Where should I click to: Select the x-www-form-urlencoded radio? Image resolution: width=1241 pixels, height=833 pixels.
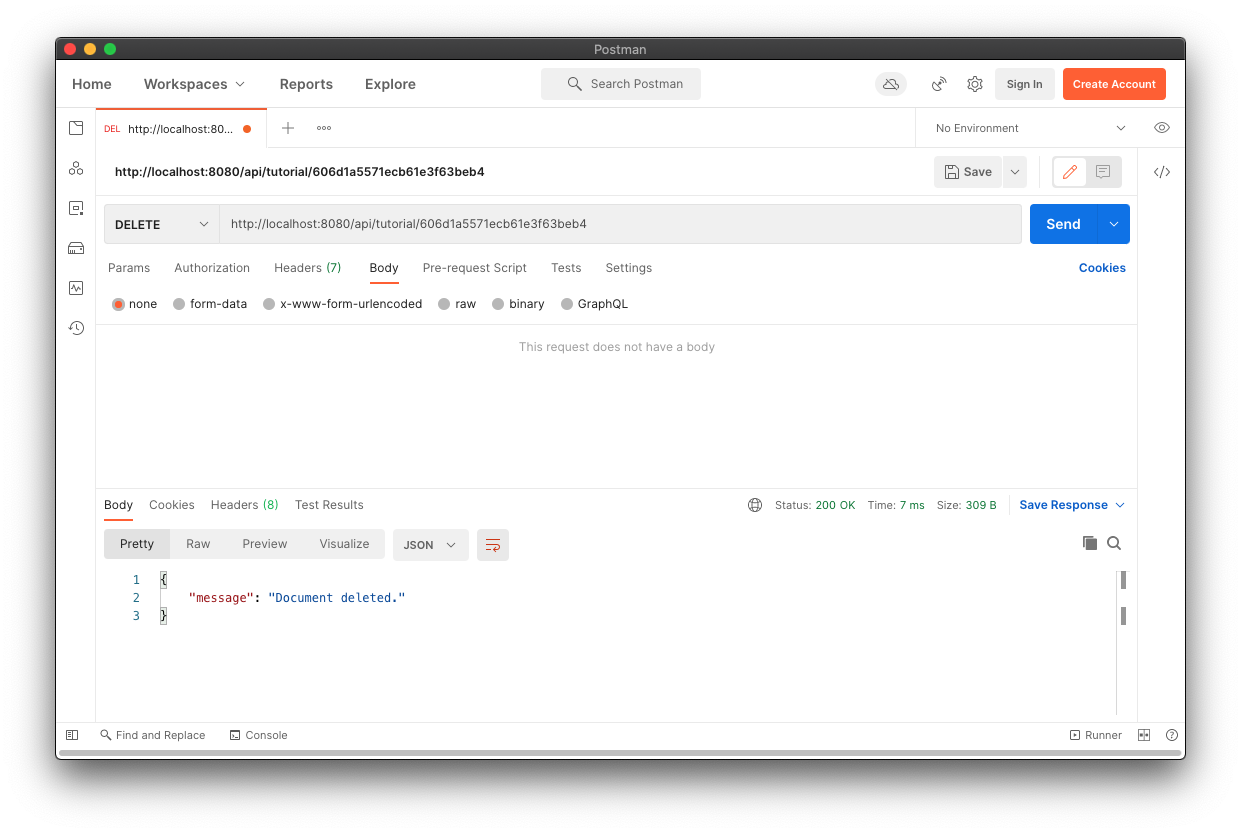tap(269, 304)
